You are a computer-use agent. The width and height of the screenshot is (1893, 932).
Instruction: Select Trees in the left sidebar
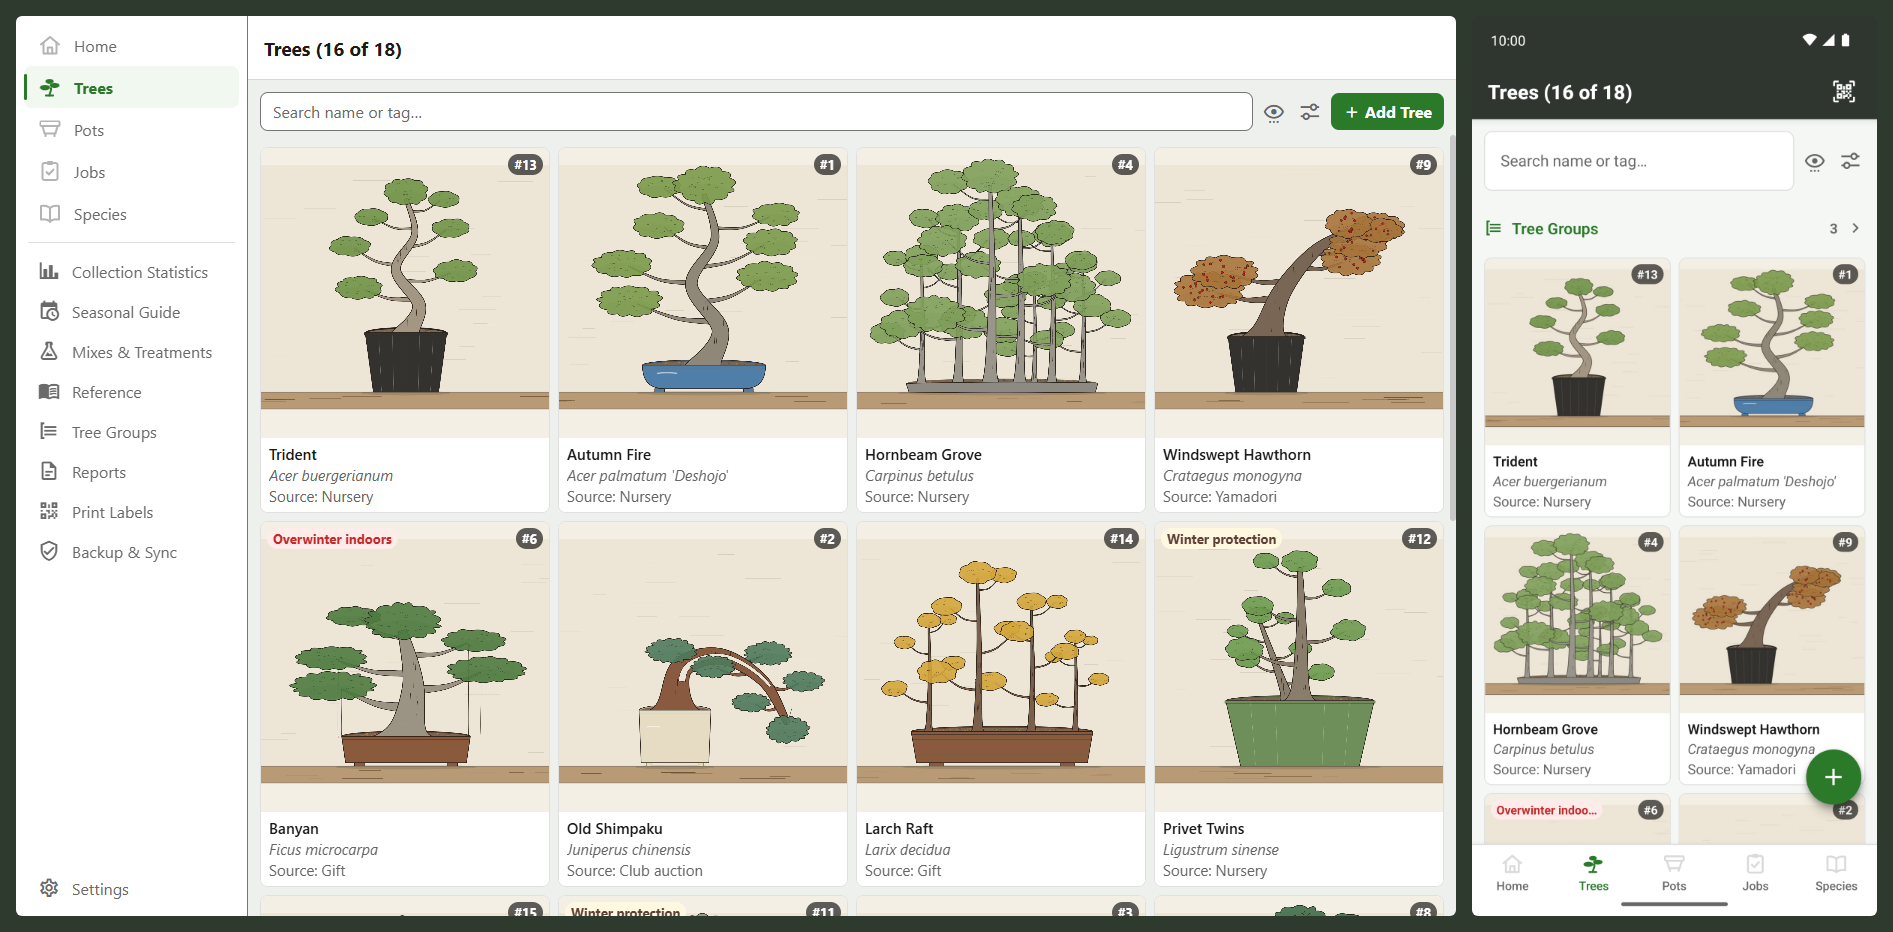(132, 88)
